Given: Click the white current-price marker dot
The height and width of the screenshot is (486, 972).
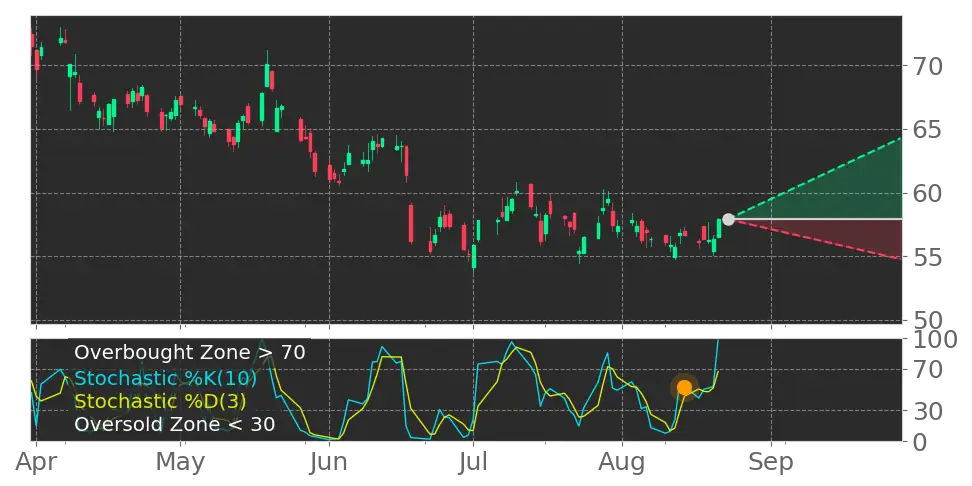Looking at the screenshot, I should [728, 219].
